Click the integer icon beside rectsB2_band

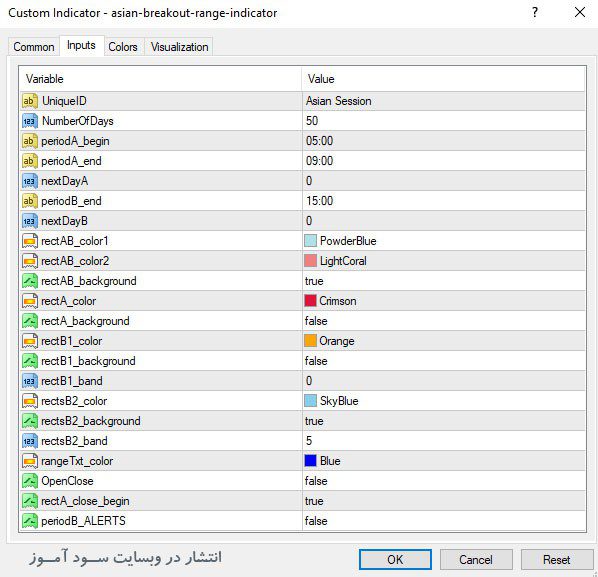point(30,441)
